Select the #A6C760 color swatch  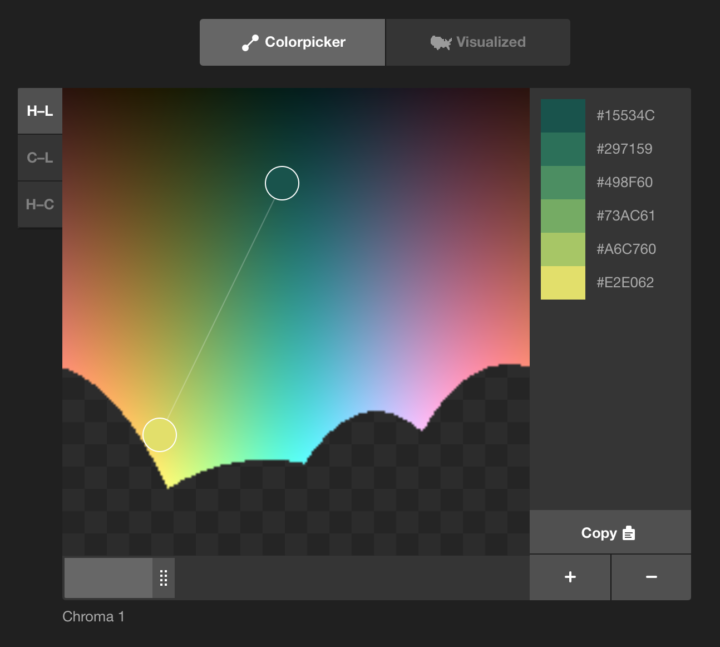[x=563, y=249]
